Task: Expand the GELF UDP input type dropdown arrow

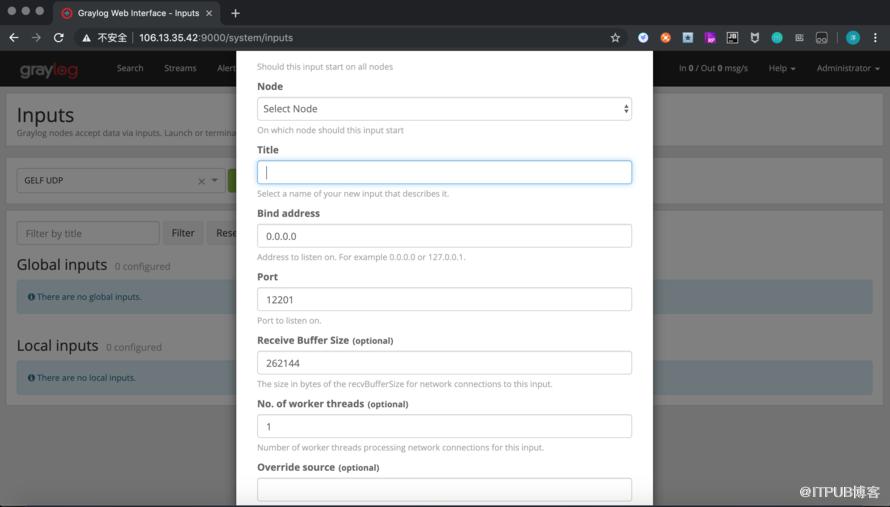Action: (215, 180)
